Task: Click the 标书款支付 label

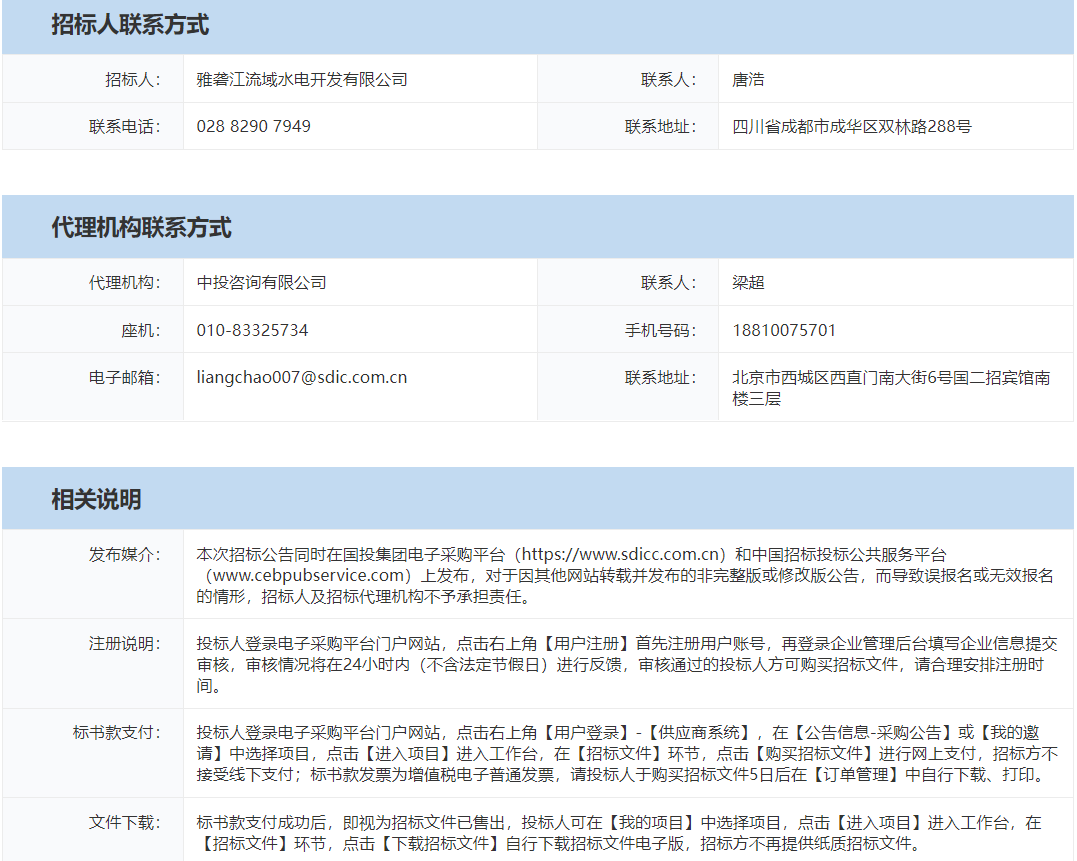Action: 116,733
